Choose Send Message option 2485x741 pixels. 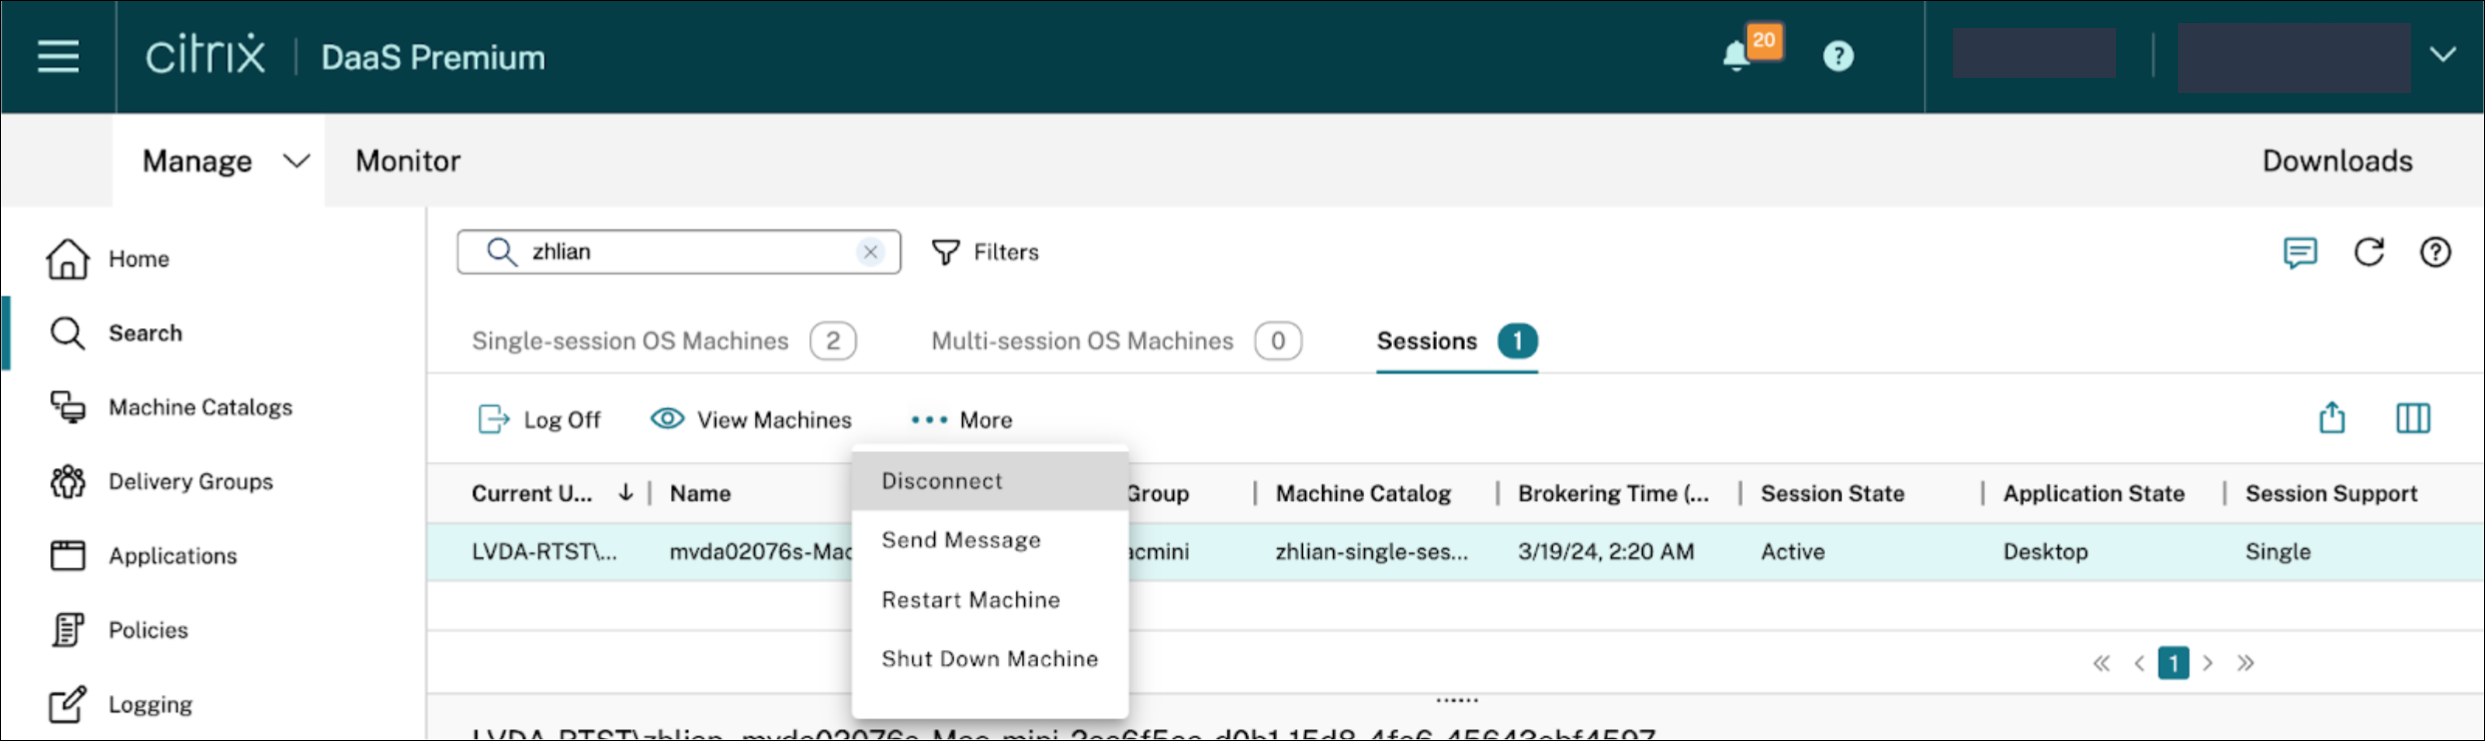[x=961, y=540]
